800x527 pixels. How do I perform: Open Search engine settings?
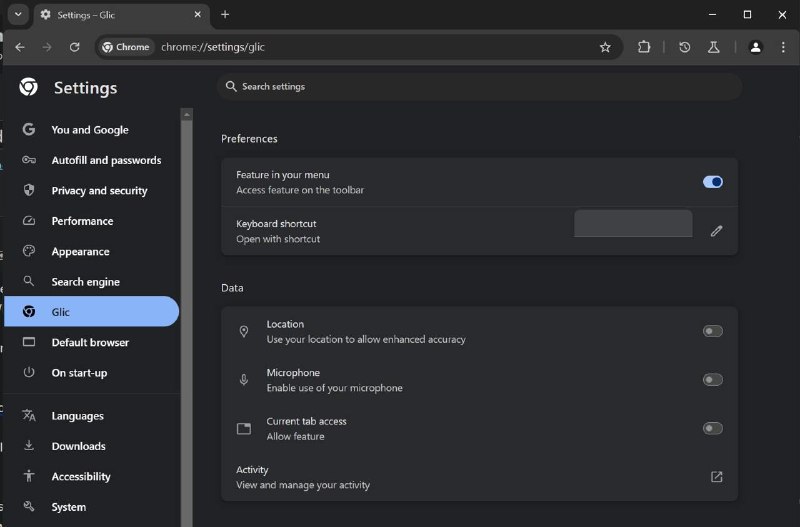pyautogui.click(x=92, y=282)
